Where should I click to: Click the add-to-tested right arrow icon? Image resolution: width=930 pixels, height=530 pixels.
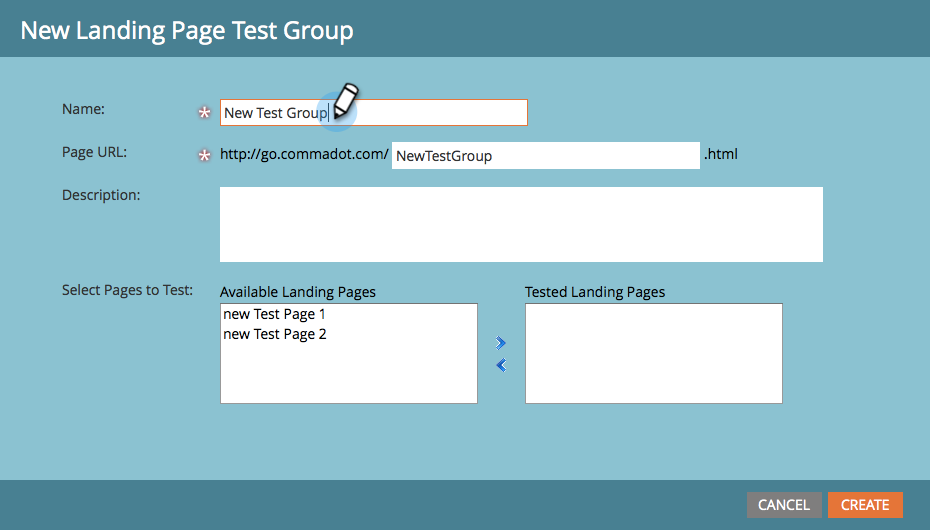(x=501, y=343)
